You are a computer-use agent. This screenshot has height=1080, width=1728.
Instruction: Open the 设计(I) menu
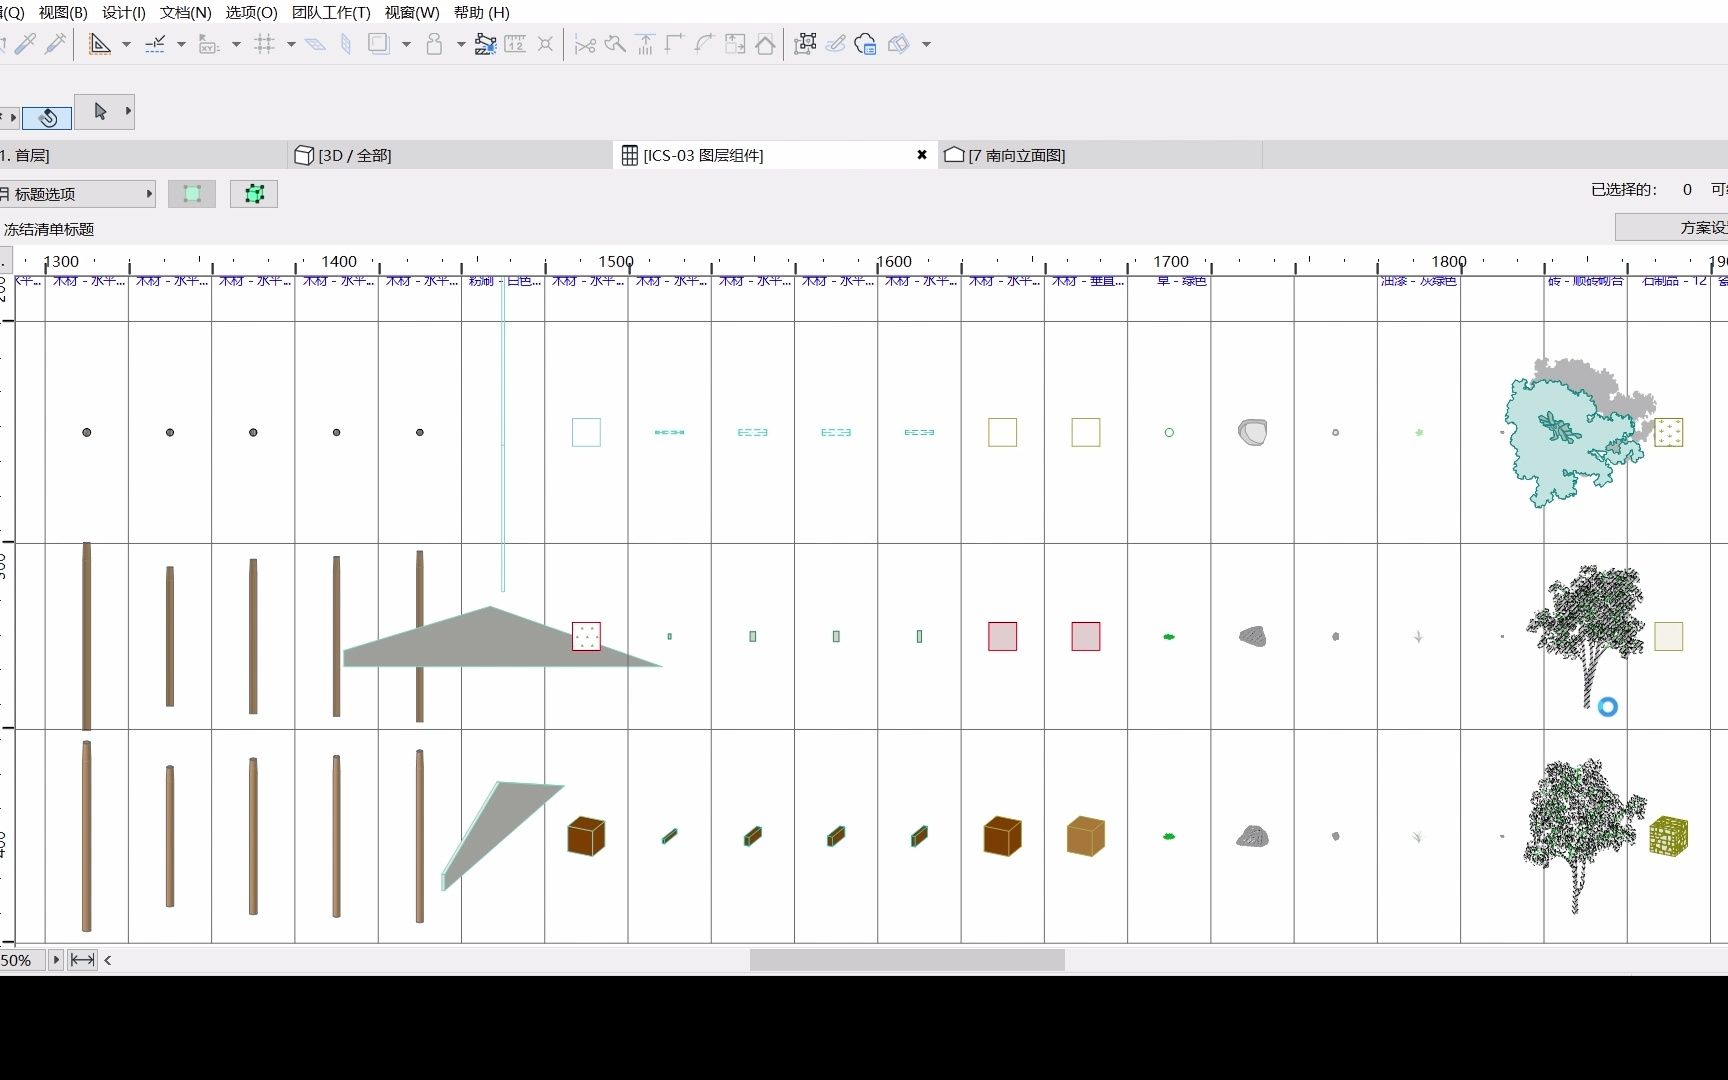[x=124, y=12]
